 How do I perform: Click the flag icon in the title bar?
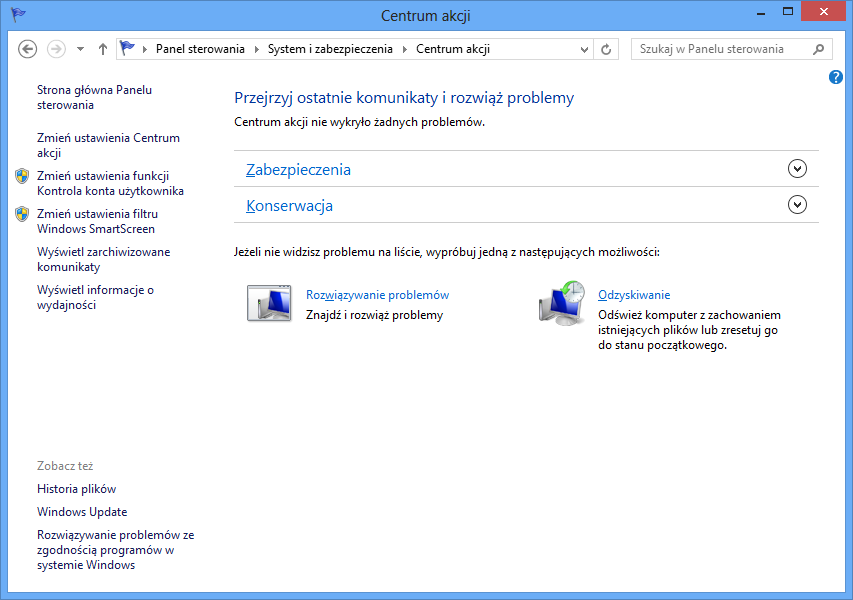click(18, 14)
